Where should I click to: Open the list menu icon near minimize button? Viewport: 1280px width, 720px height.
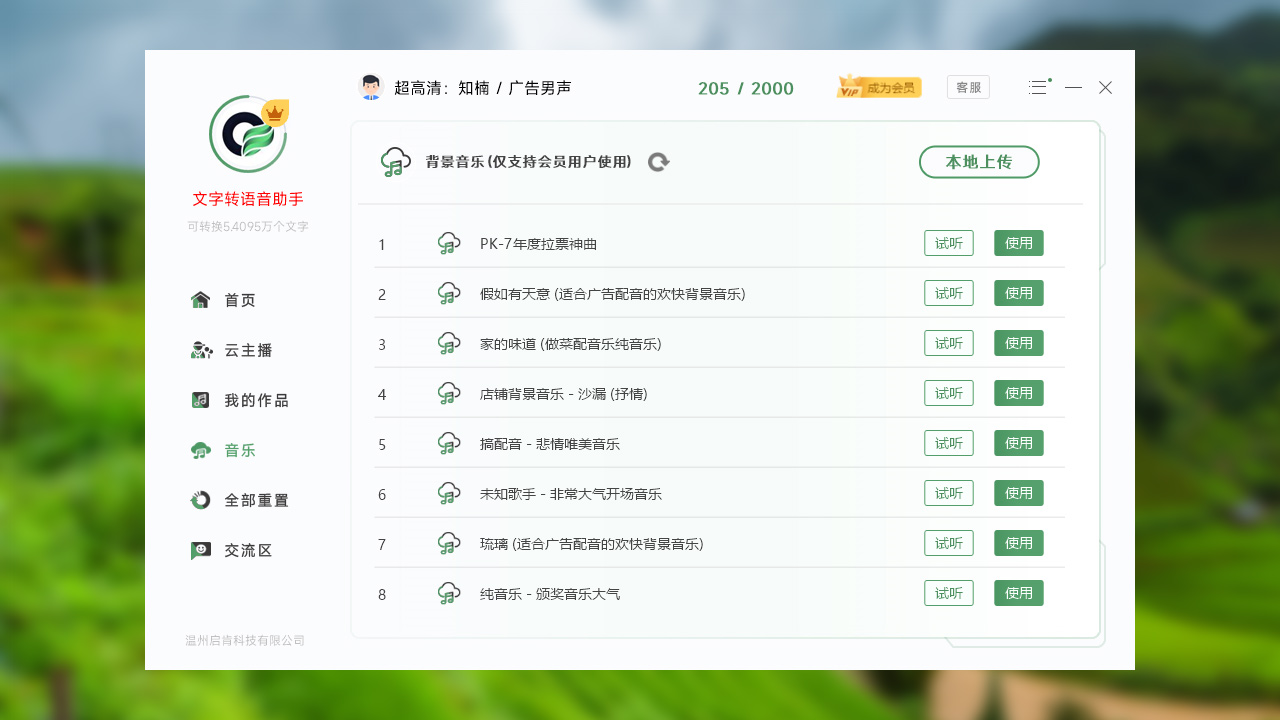pos(1038,87)
